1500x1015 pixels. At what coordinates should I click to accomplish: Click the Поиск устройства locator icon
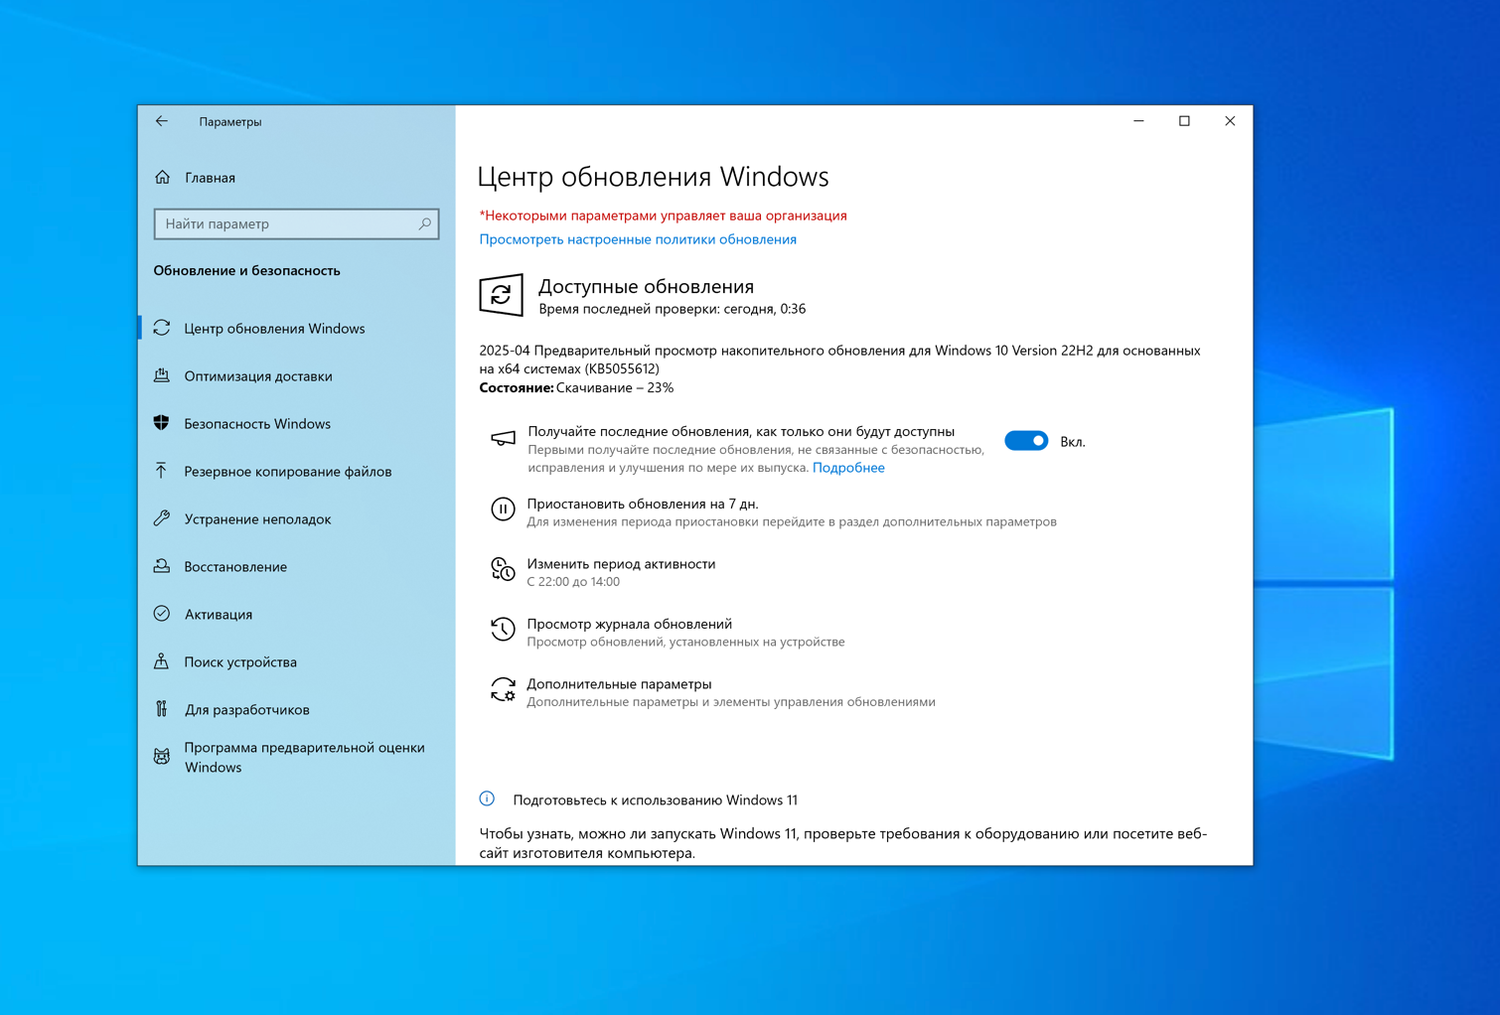pos(162,661)
